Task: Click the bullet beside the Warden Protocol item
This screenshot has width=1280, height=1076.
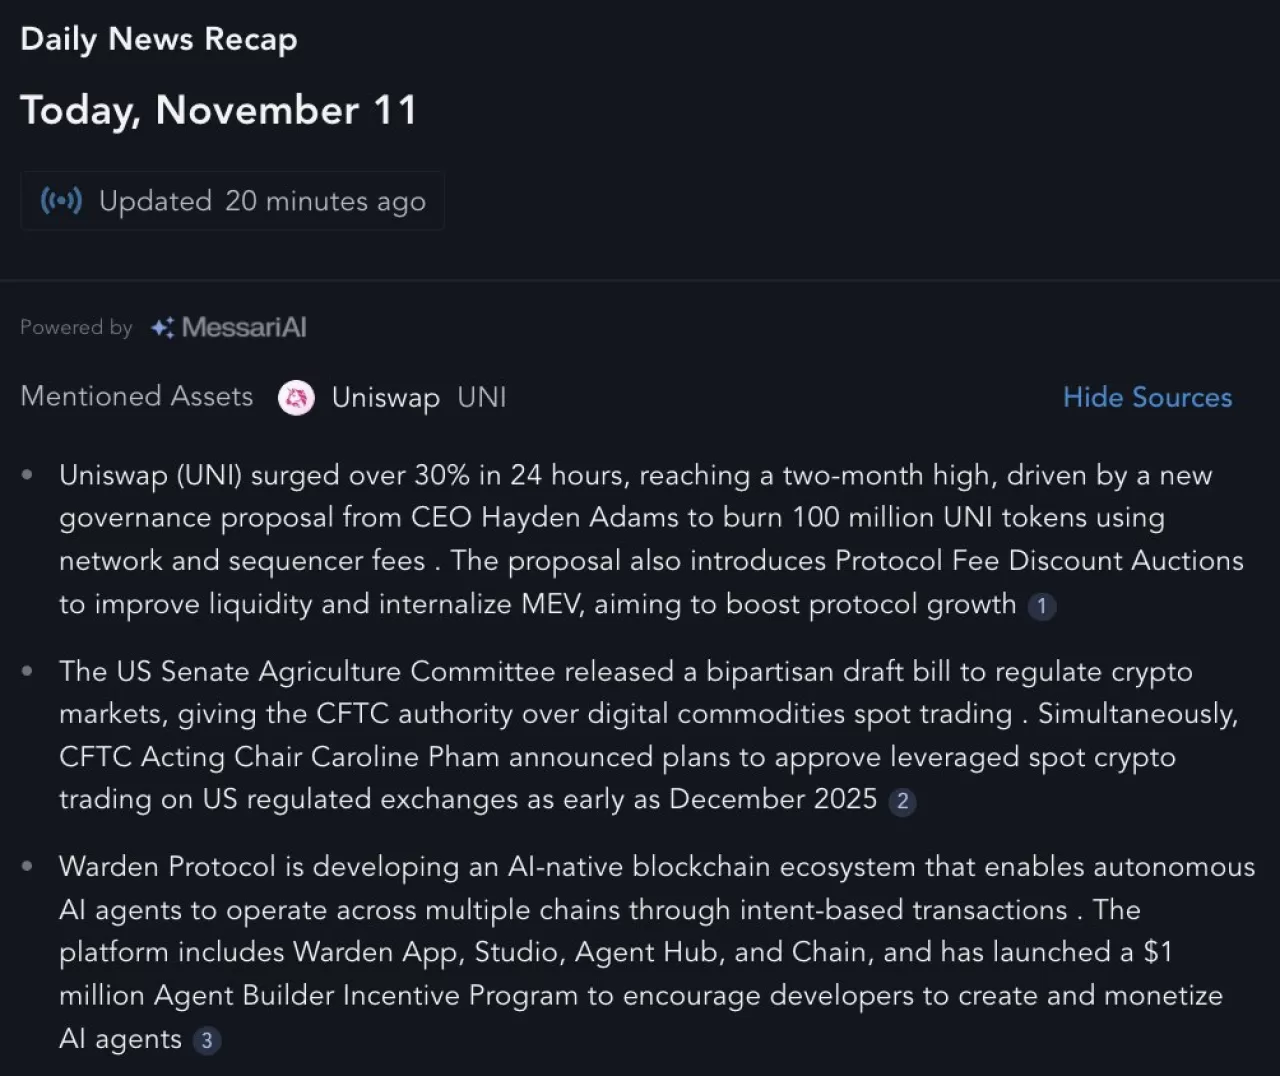Action: (x=28, y=866)
